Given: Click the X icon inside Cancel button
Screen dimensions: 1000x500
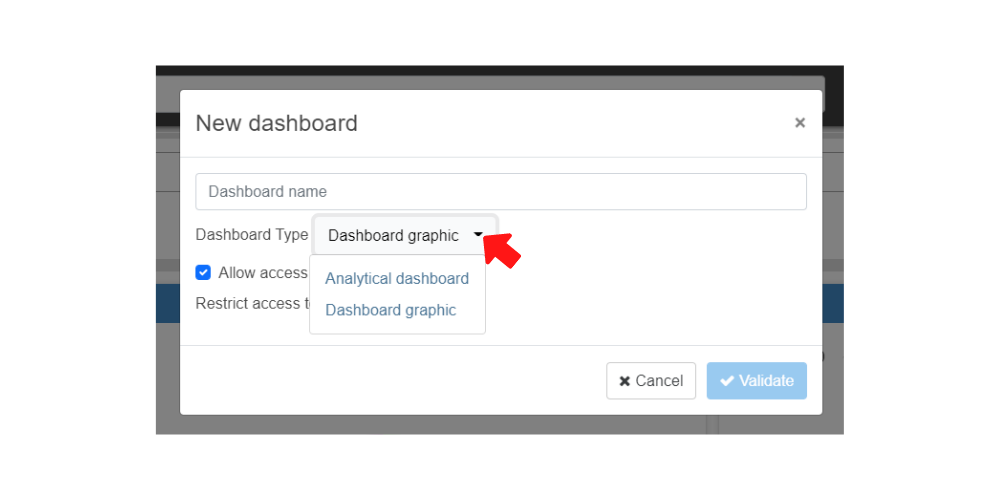Looking at the screenshot, I should [625, 381].
